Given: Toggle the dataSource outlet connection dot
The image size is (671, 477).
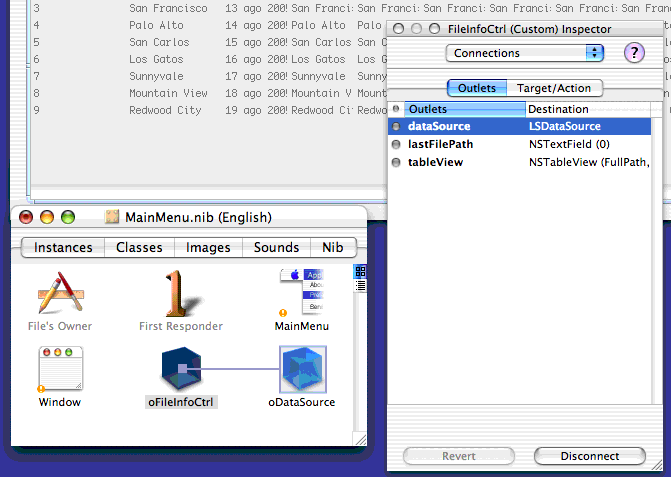Looking at the screenshot, I should (x=397, y=127).
